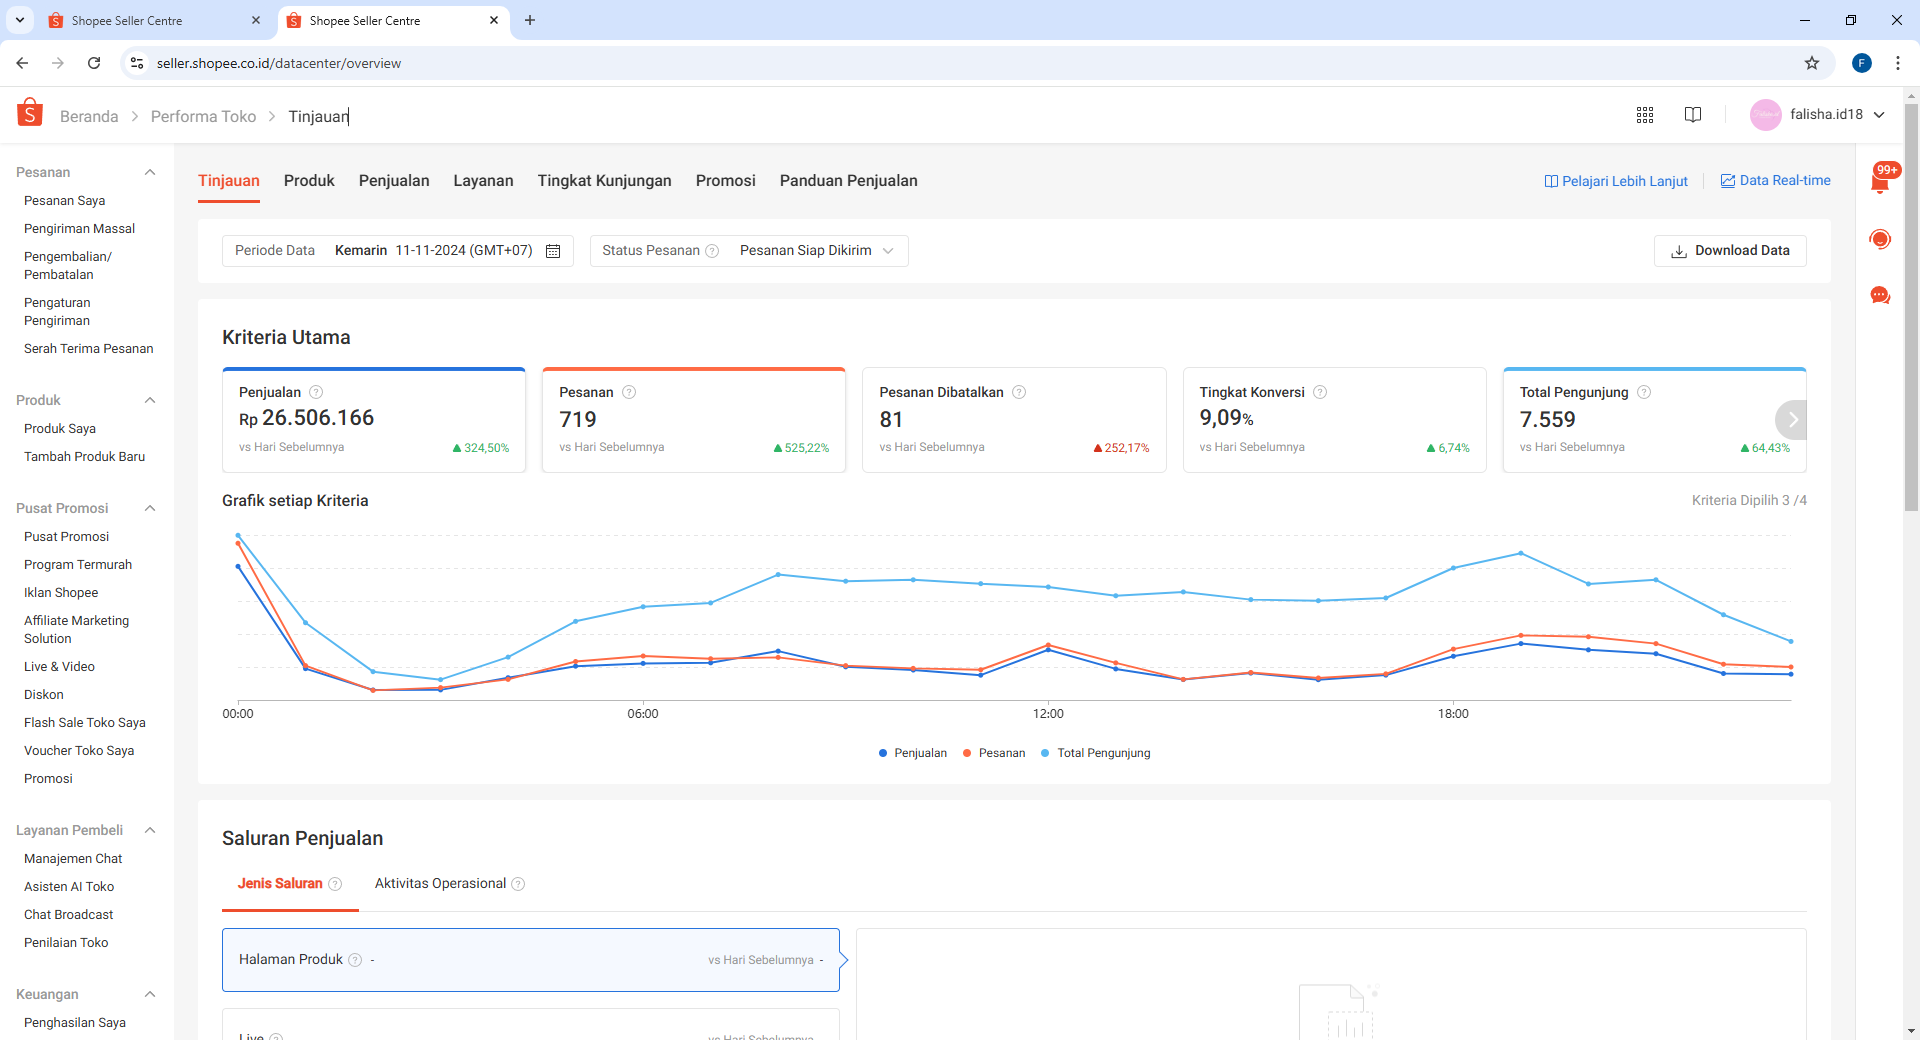1920x1040 pixels.
Task: Click the page vertical scrollbar thumb
Action: coord(1911,306)
